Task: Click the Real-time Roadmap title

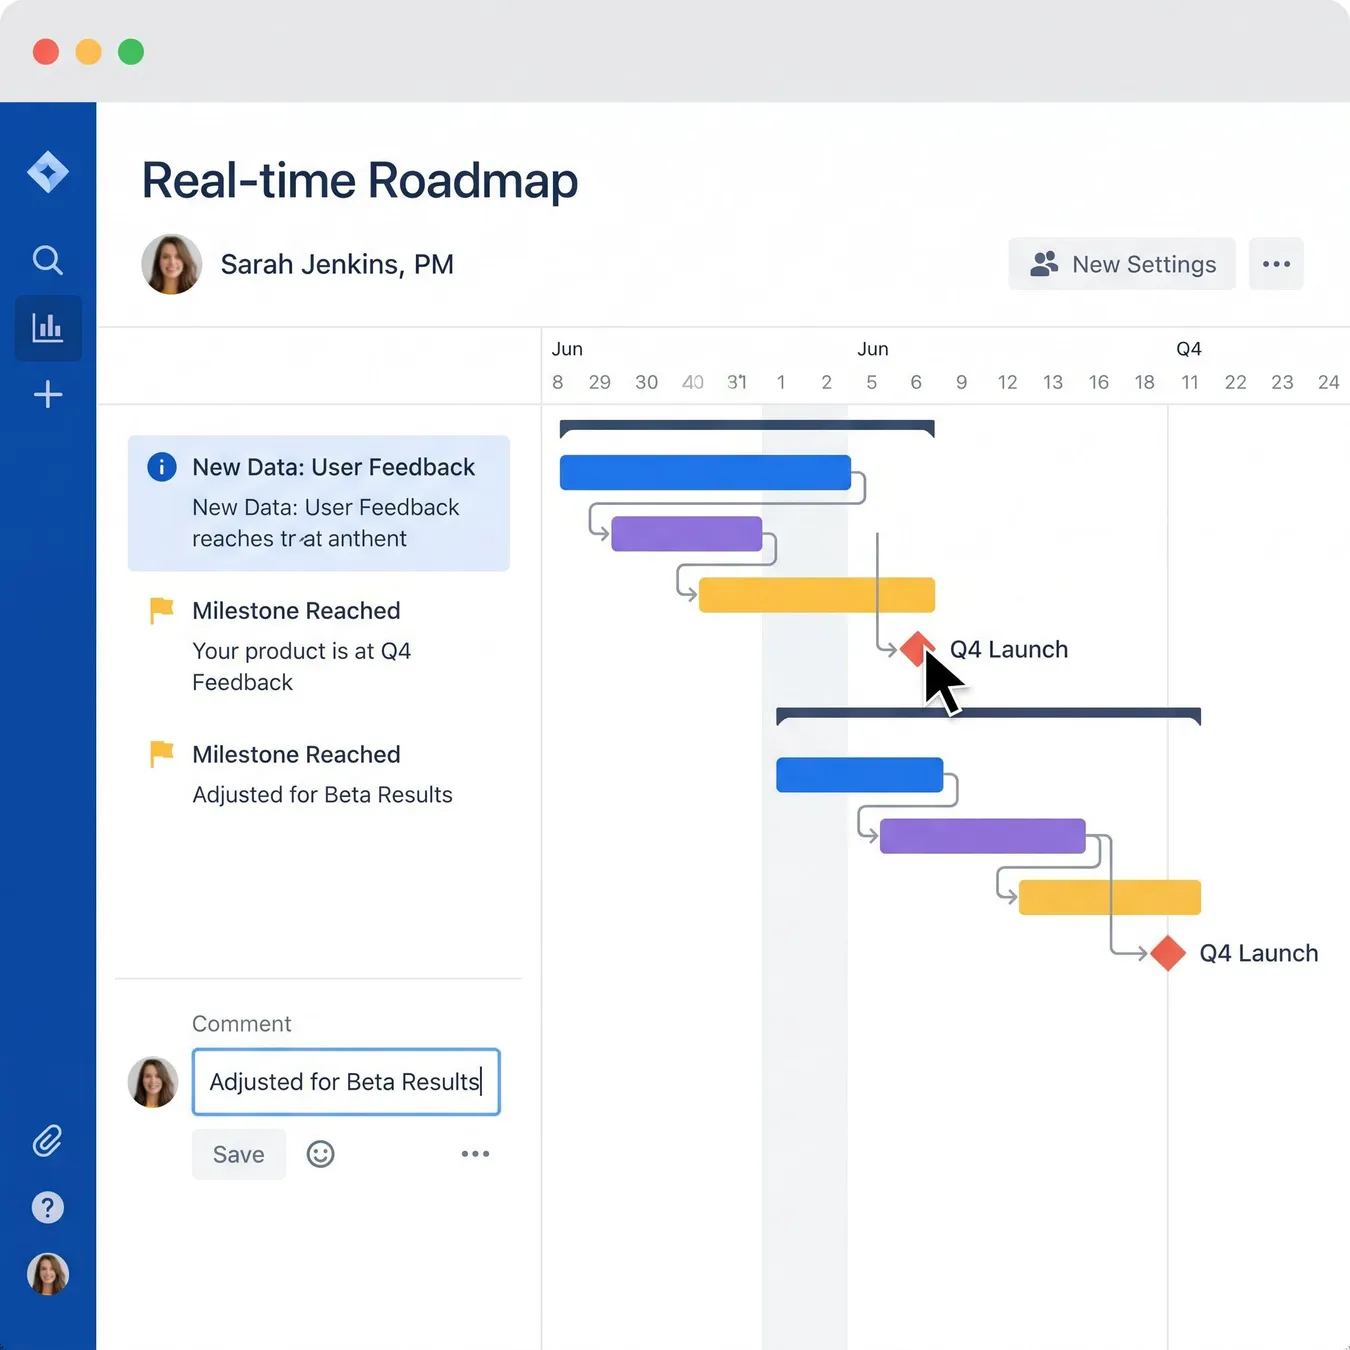Action: [360, 181]
